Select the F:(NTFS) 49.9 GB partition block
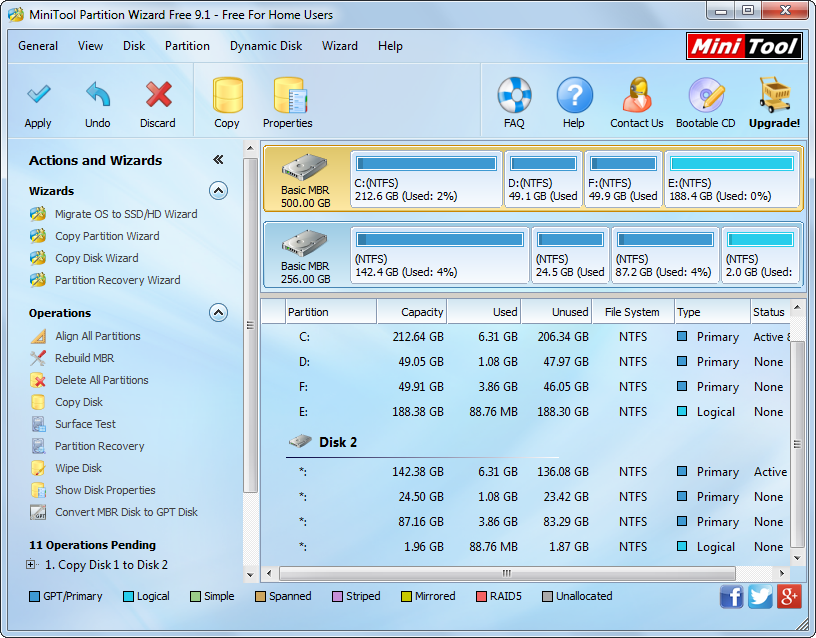The height and width of the screenshot is (638, 816). pyautogui.click(x=623, y=179)
